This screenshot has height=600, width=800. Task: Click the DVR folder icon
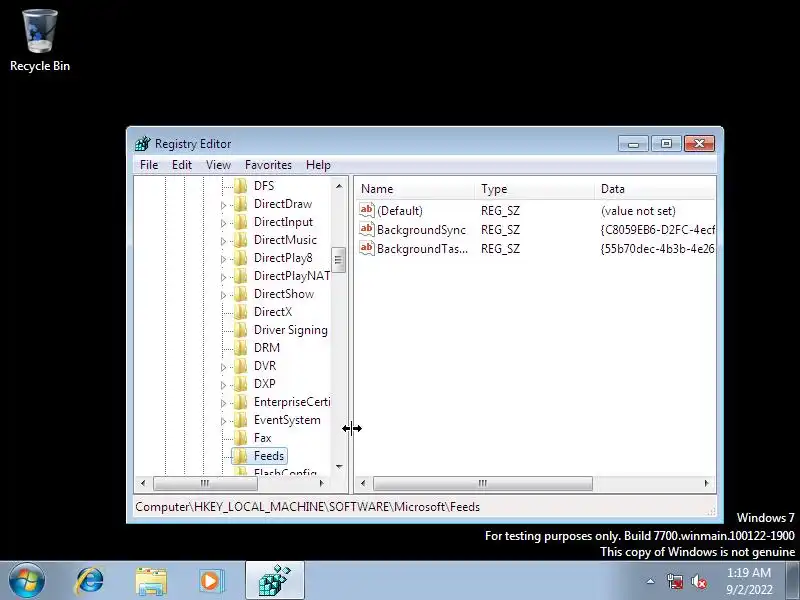pos(240,366)
